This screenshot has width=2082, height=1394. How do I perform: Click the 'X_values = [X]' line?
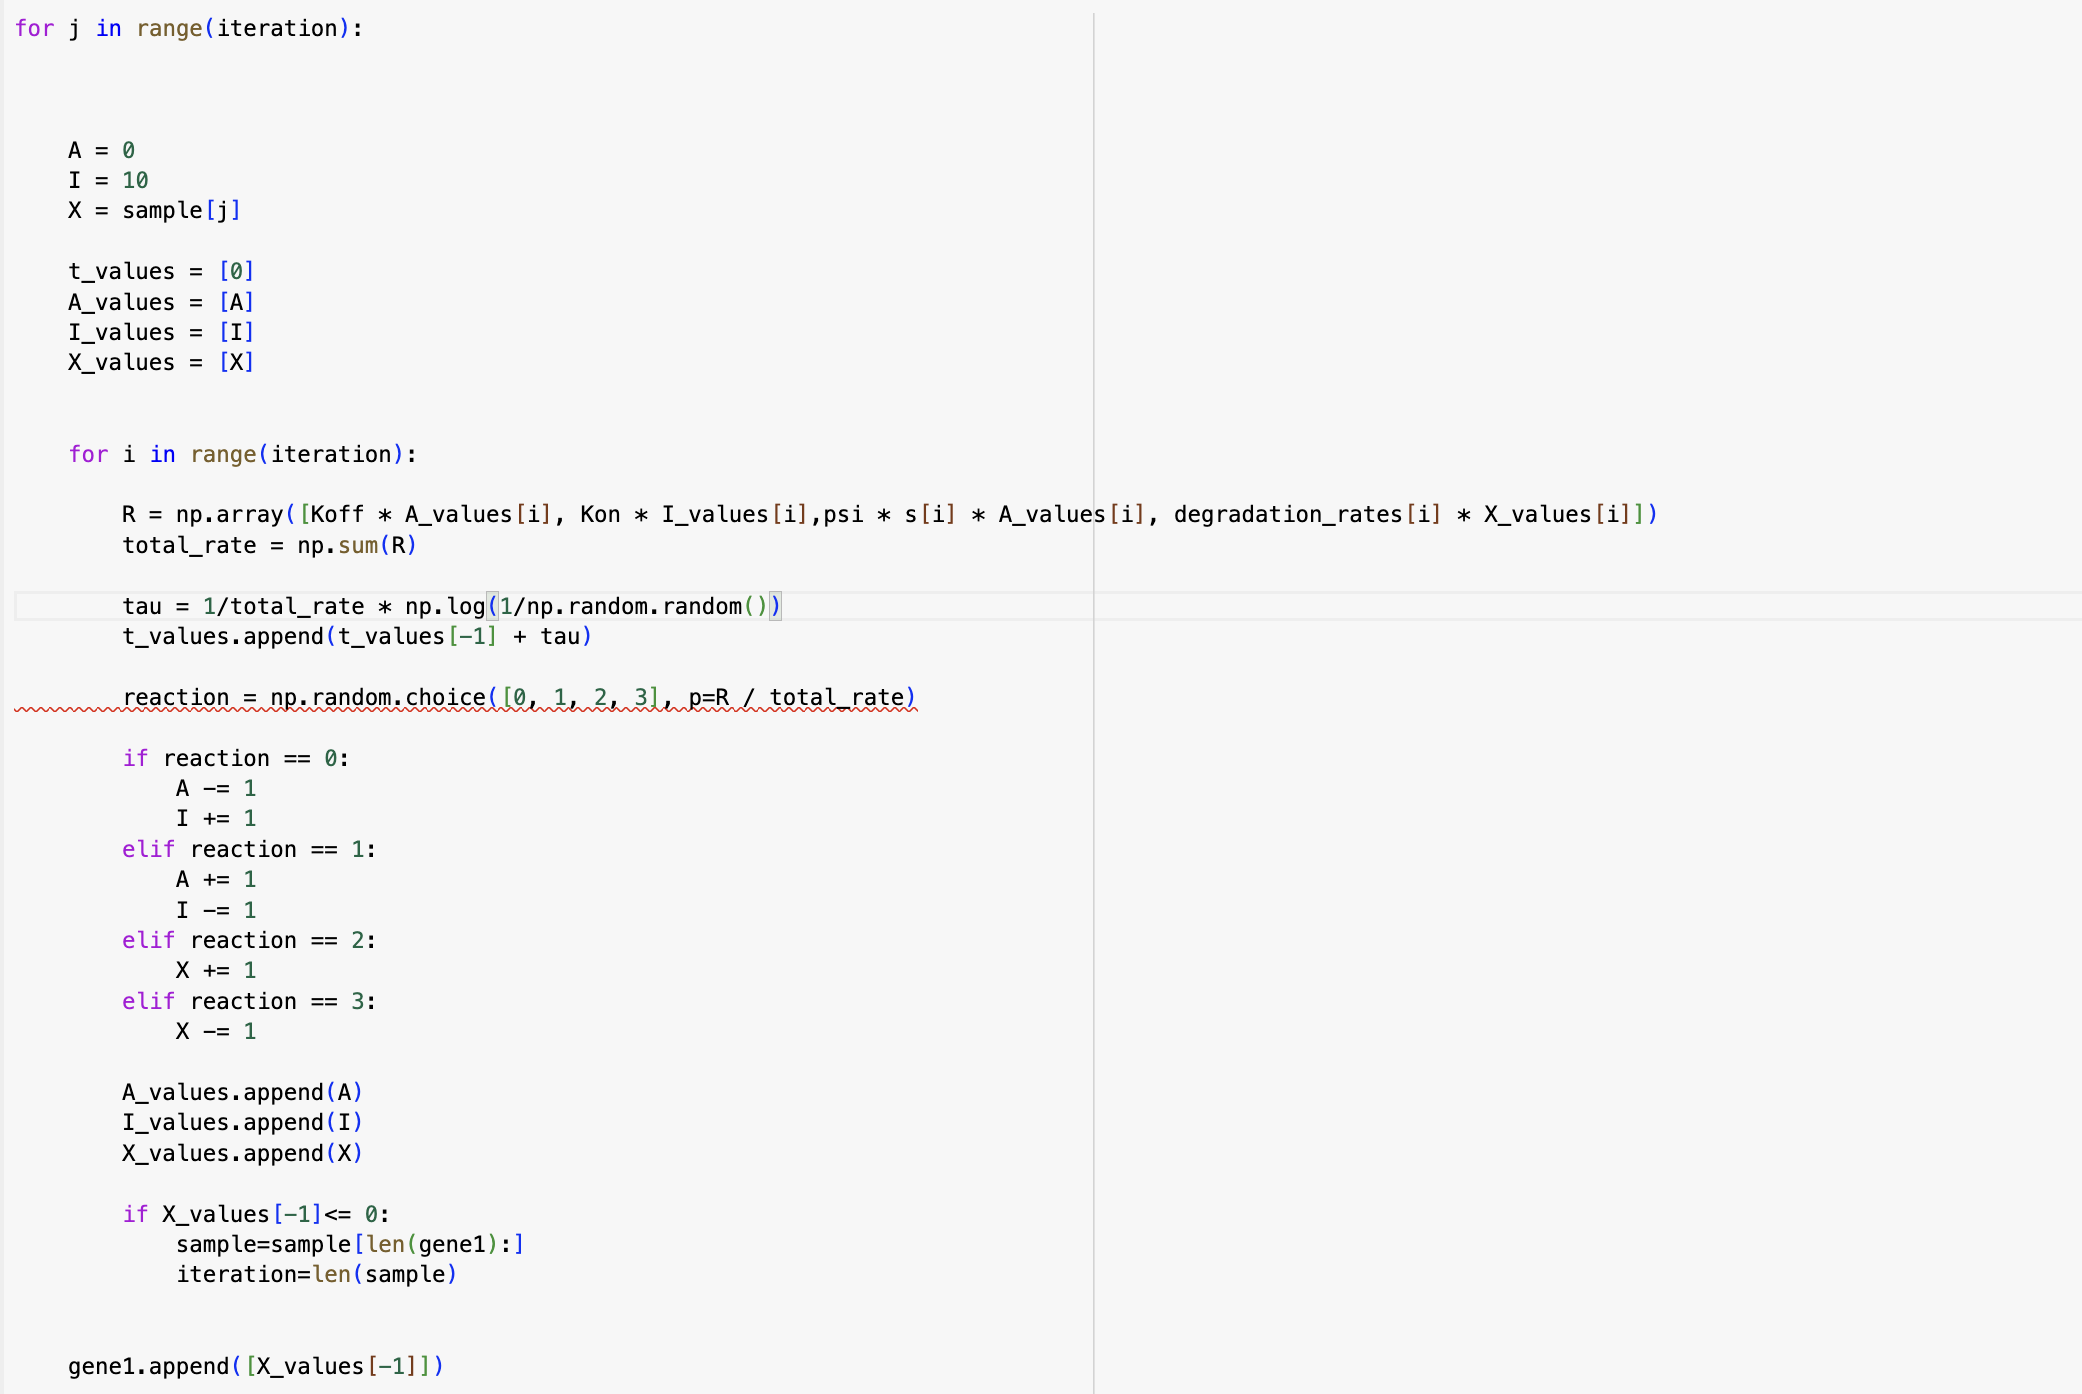161,362
